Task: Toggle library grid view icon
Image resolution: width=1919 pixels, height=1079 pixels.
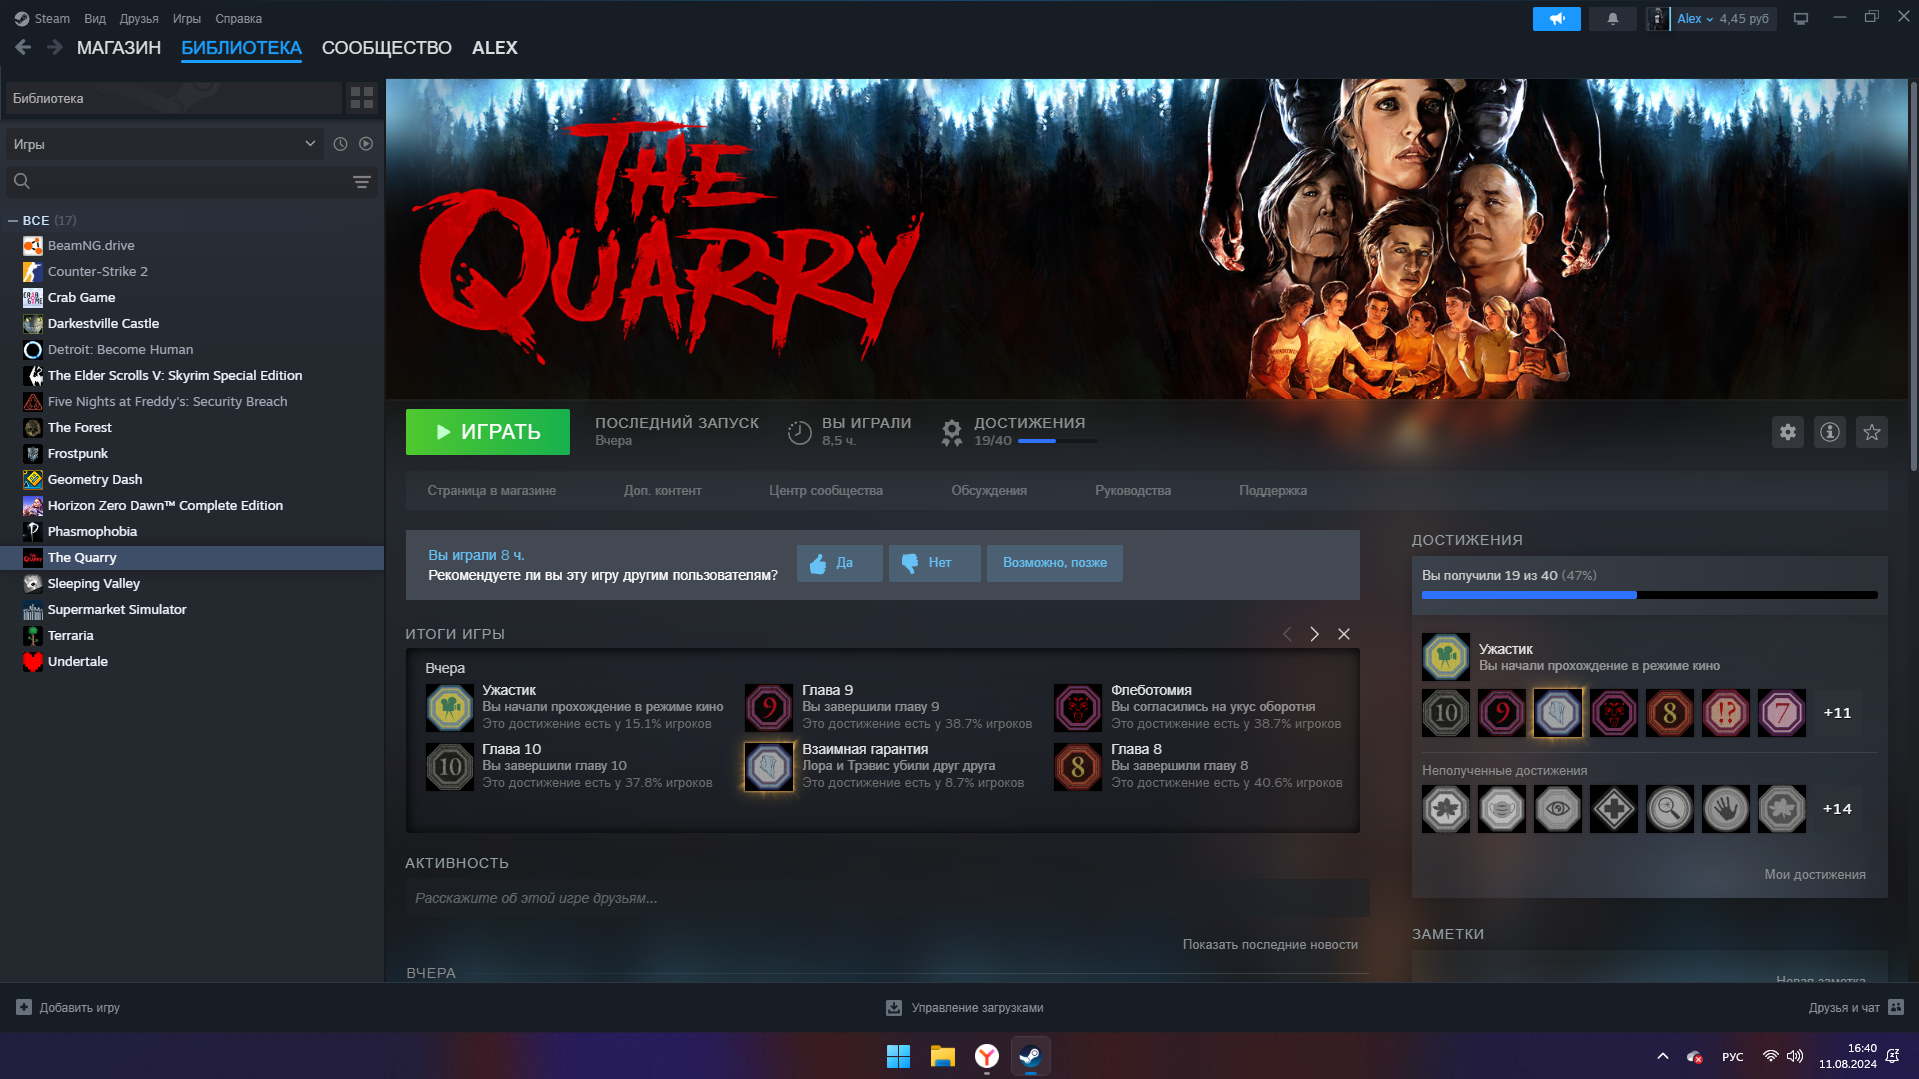Action: coord(361,98)
